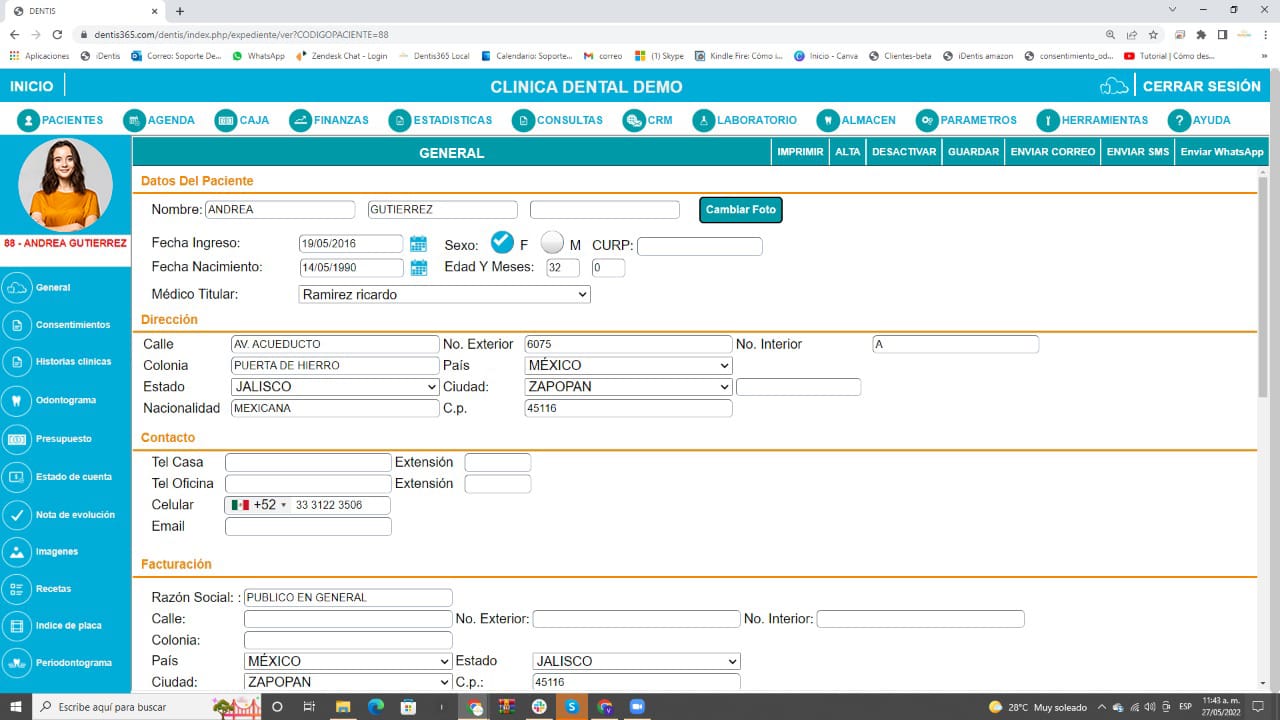Open the Nota de evolución checkmark icon
Image resolution: width=1280 pixels, height=720 pixels.
16,514
